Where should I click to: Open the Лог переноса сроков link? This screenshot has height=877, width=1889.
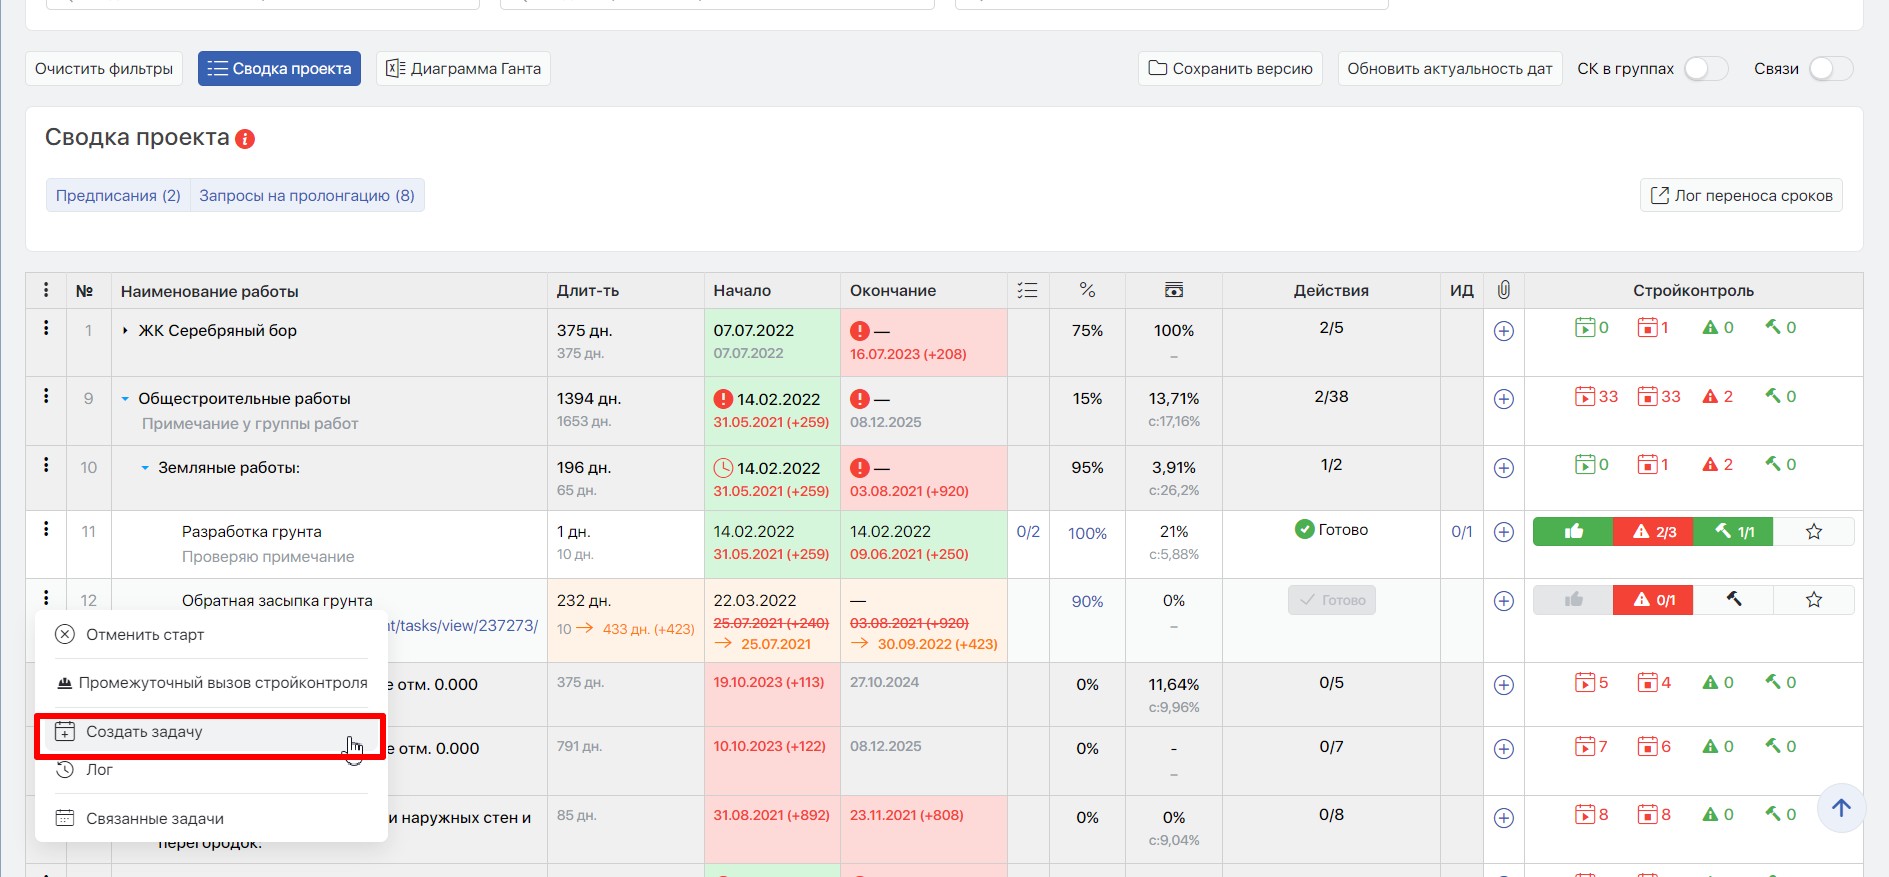(x=1741, y=196)
